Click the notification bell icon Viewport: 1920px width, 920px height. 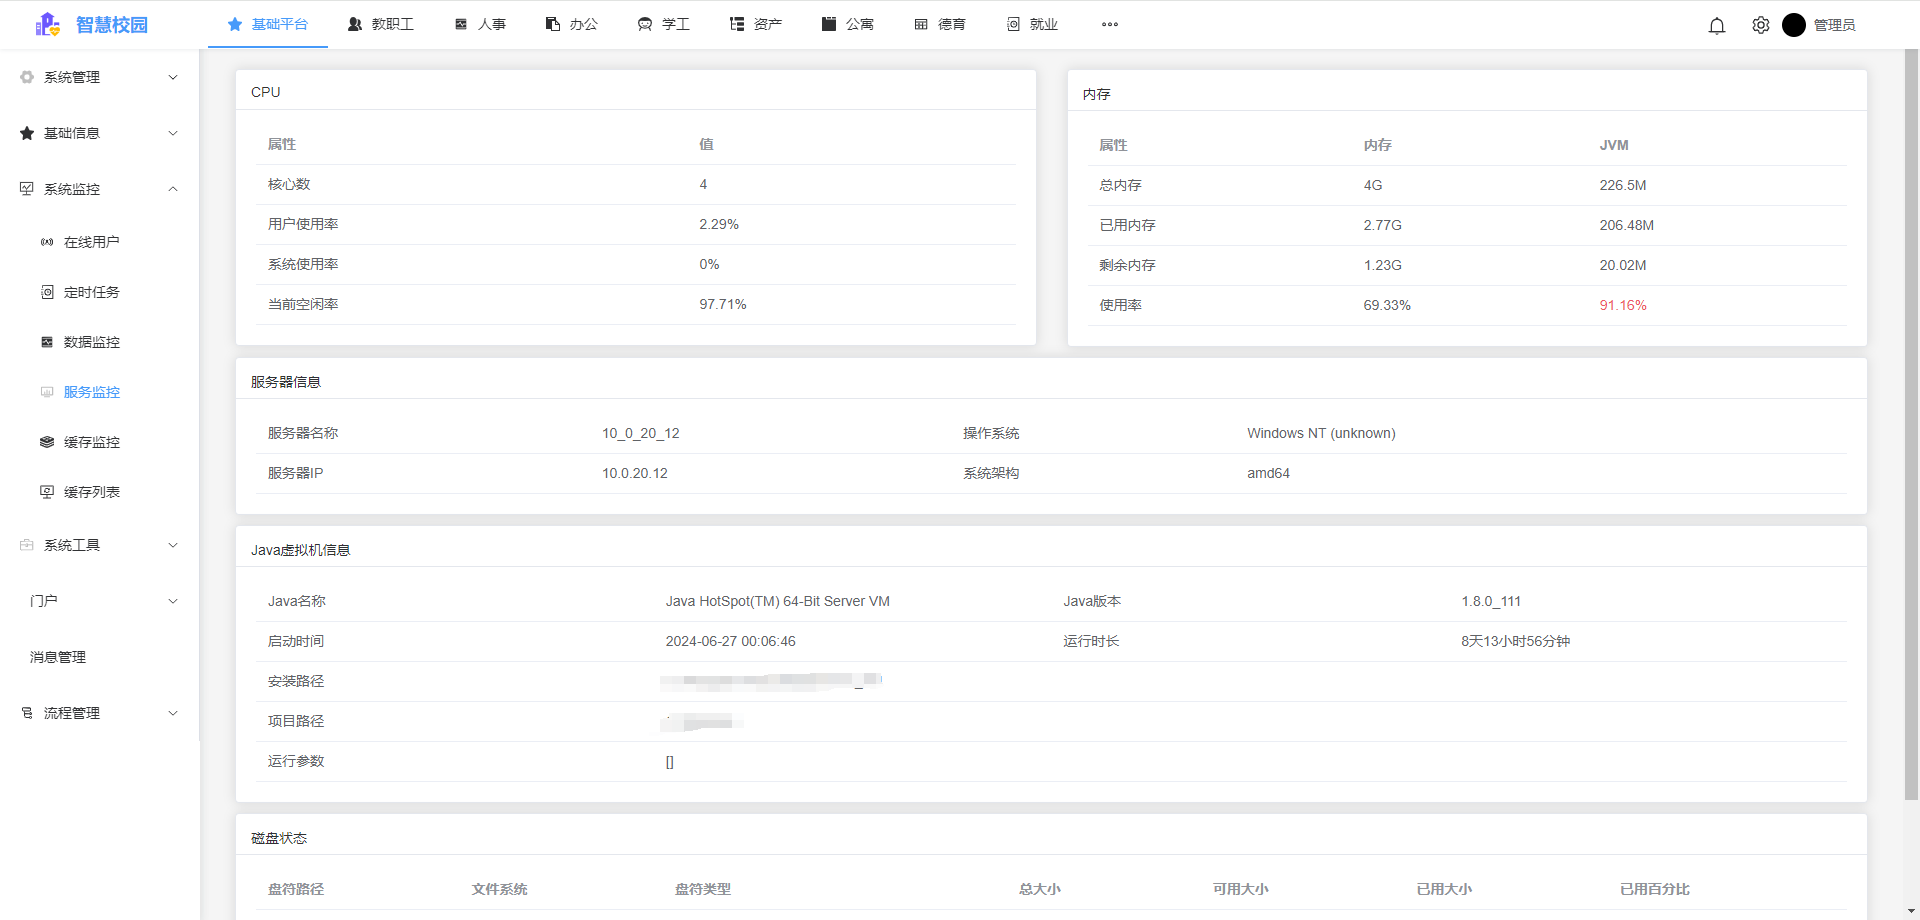(1717, 26)
